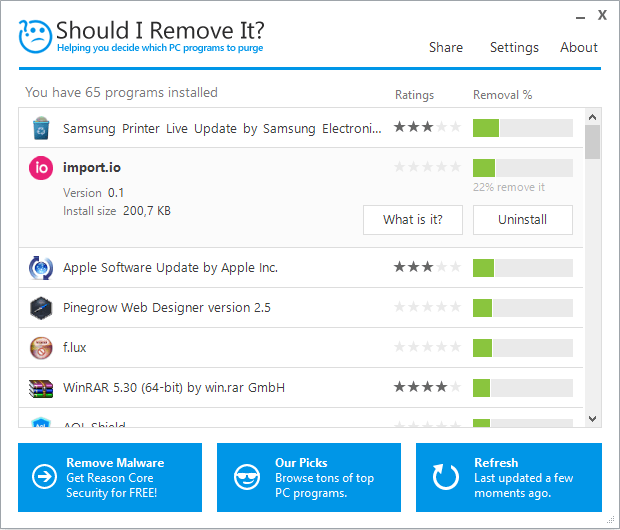This screenshot has height=530, width=620.
Task: Click the f.lux empty star rating
Action: tap(427, 347)
